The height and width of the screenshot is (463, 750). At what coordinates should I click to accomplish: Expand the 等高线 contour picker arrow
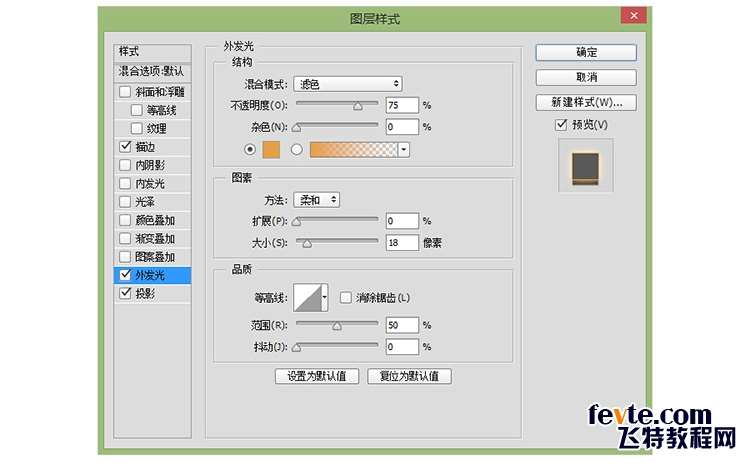coord(325,297)
